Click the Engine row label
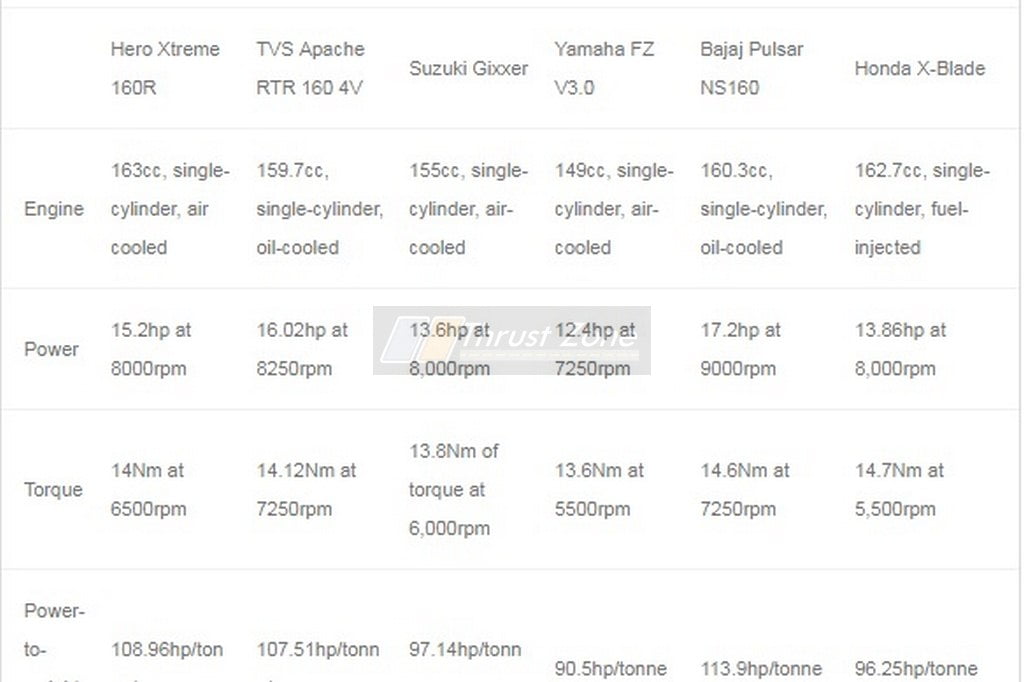The image size is (1024, 682). (54, 208)
